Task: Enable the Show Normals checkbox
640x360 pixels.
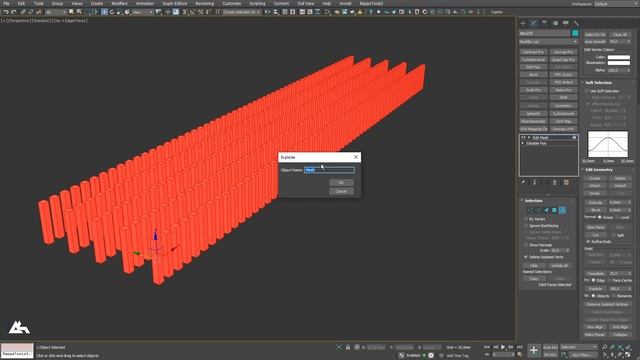Action: (526, 245)
